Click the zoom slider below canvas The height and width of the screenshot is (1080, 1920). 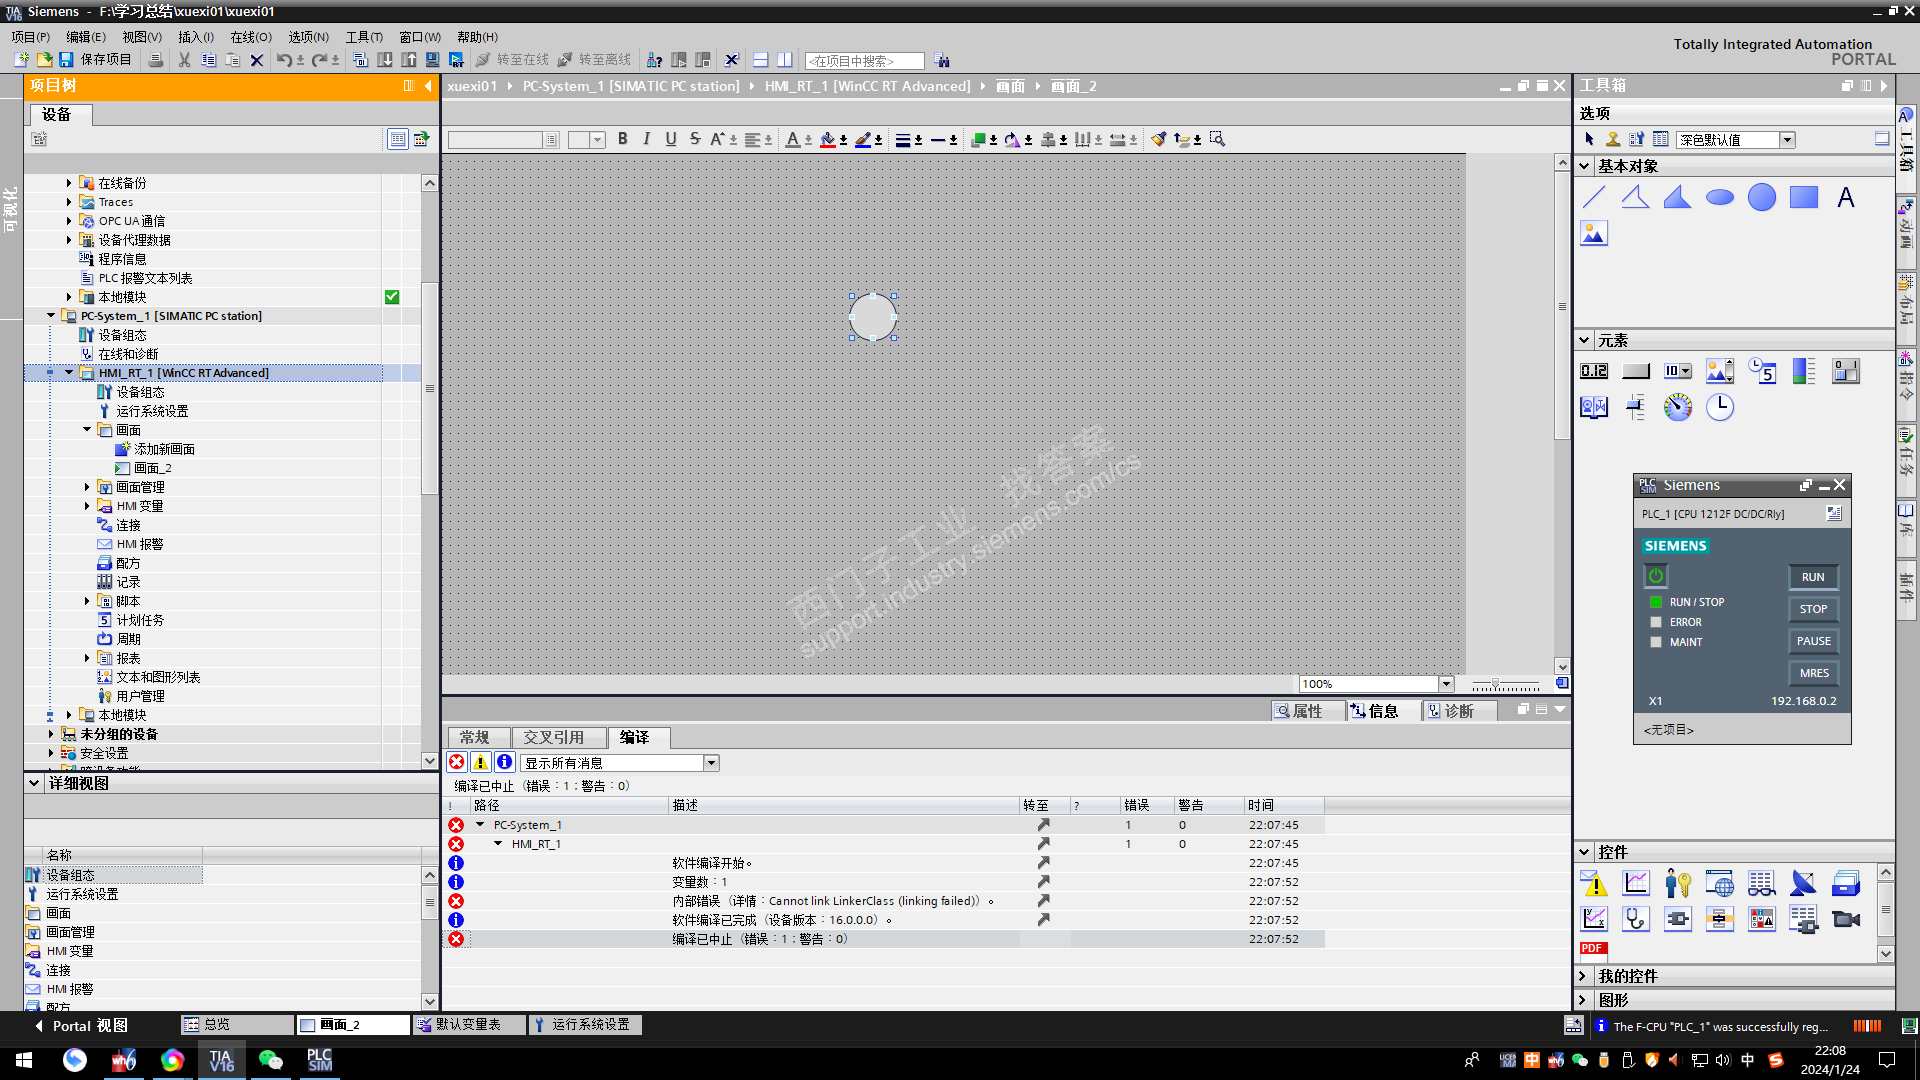(1496, 684)
